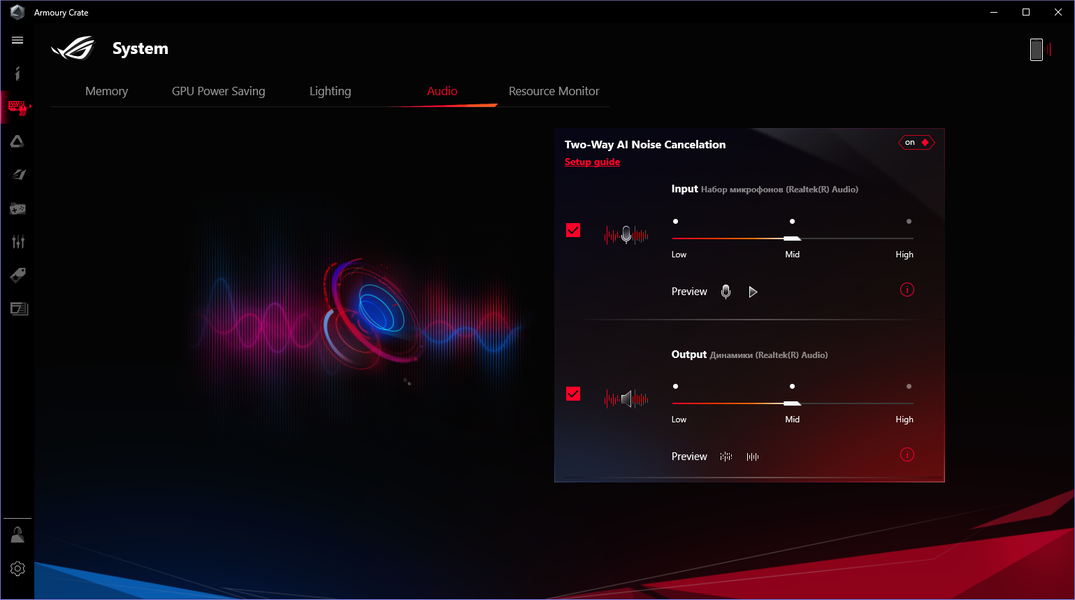Click the mobile device icon at top right
This screenshot has height=600, width=1075.
(x=1037, y=49)
